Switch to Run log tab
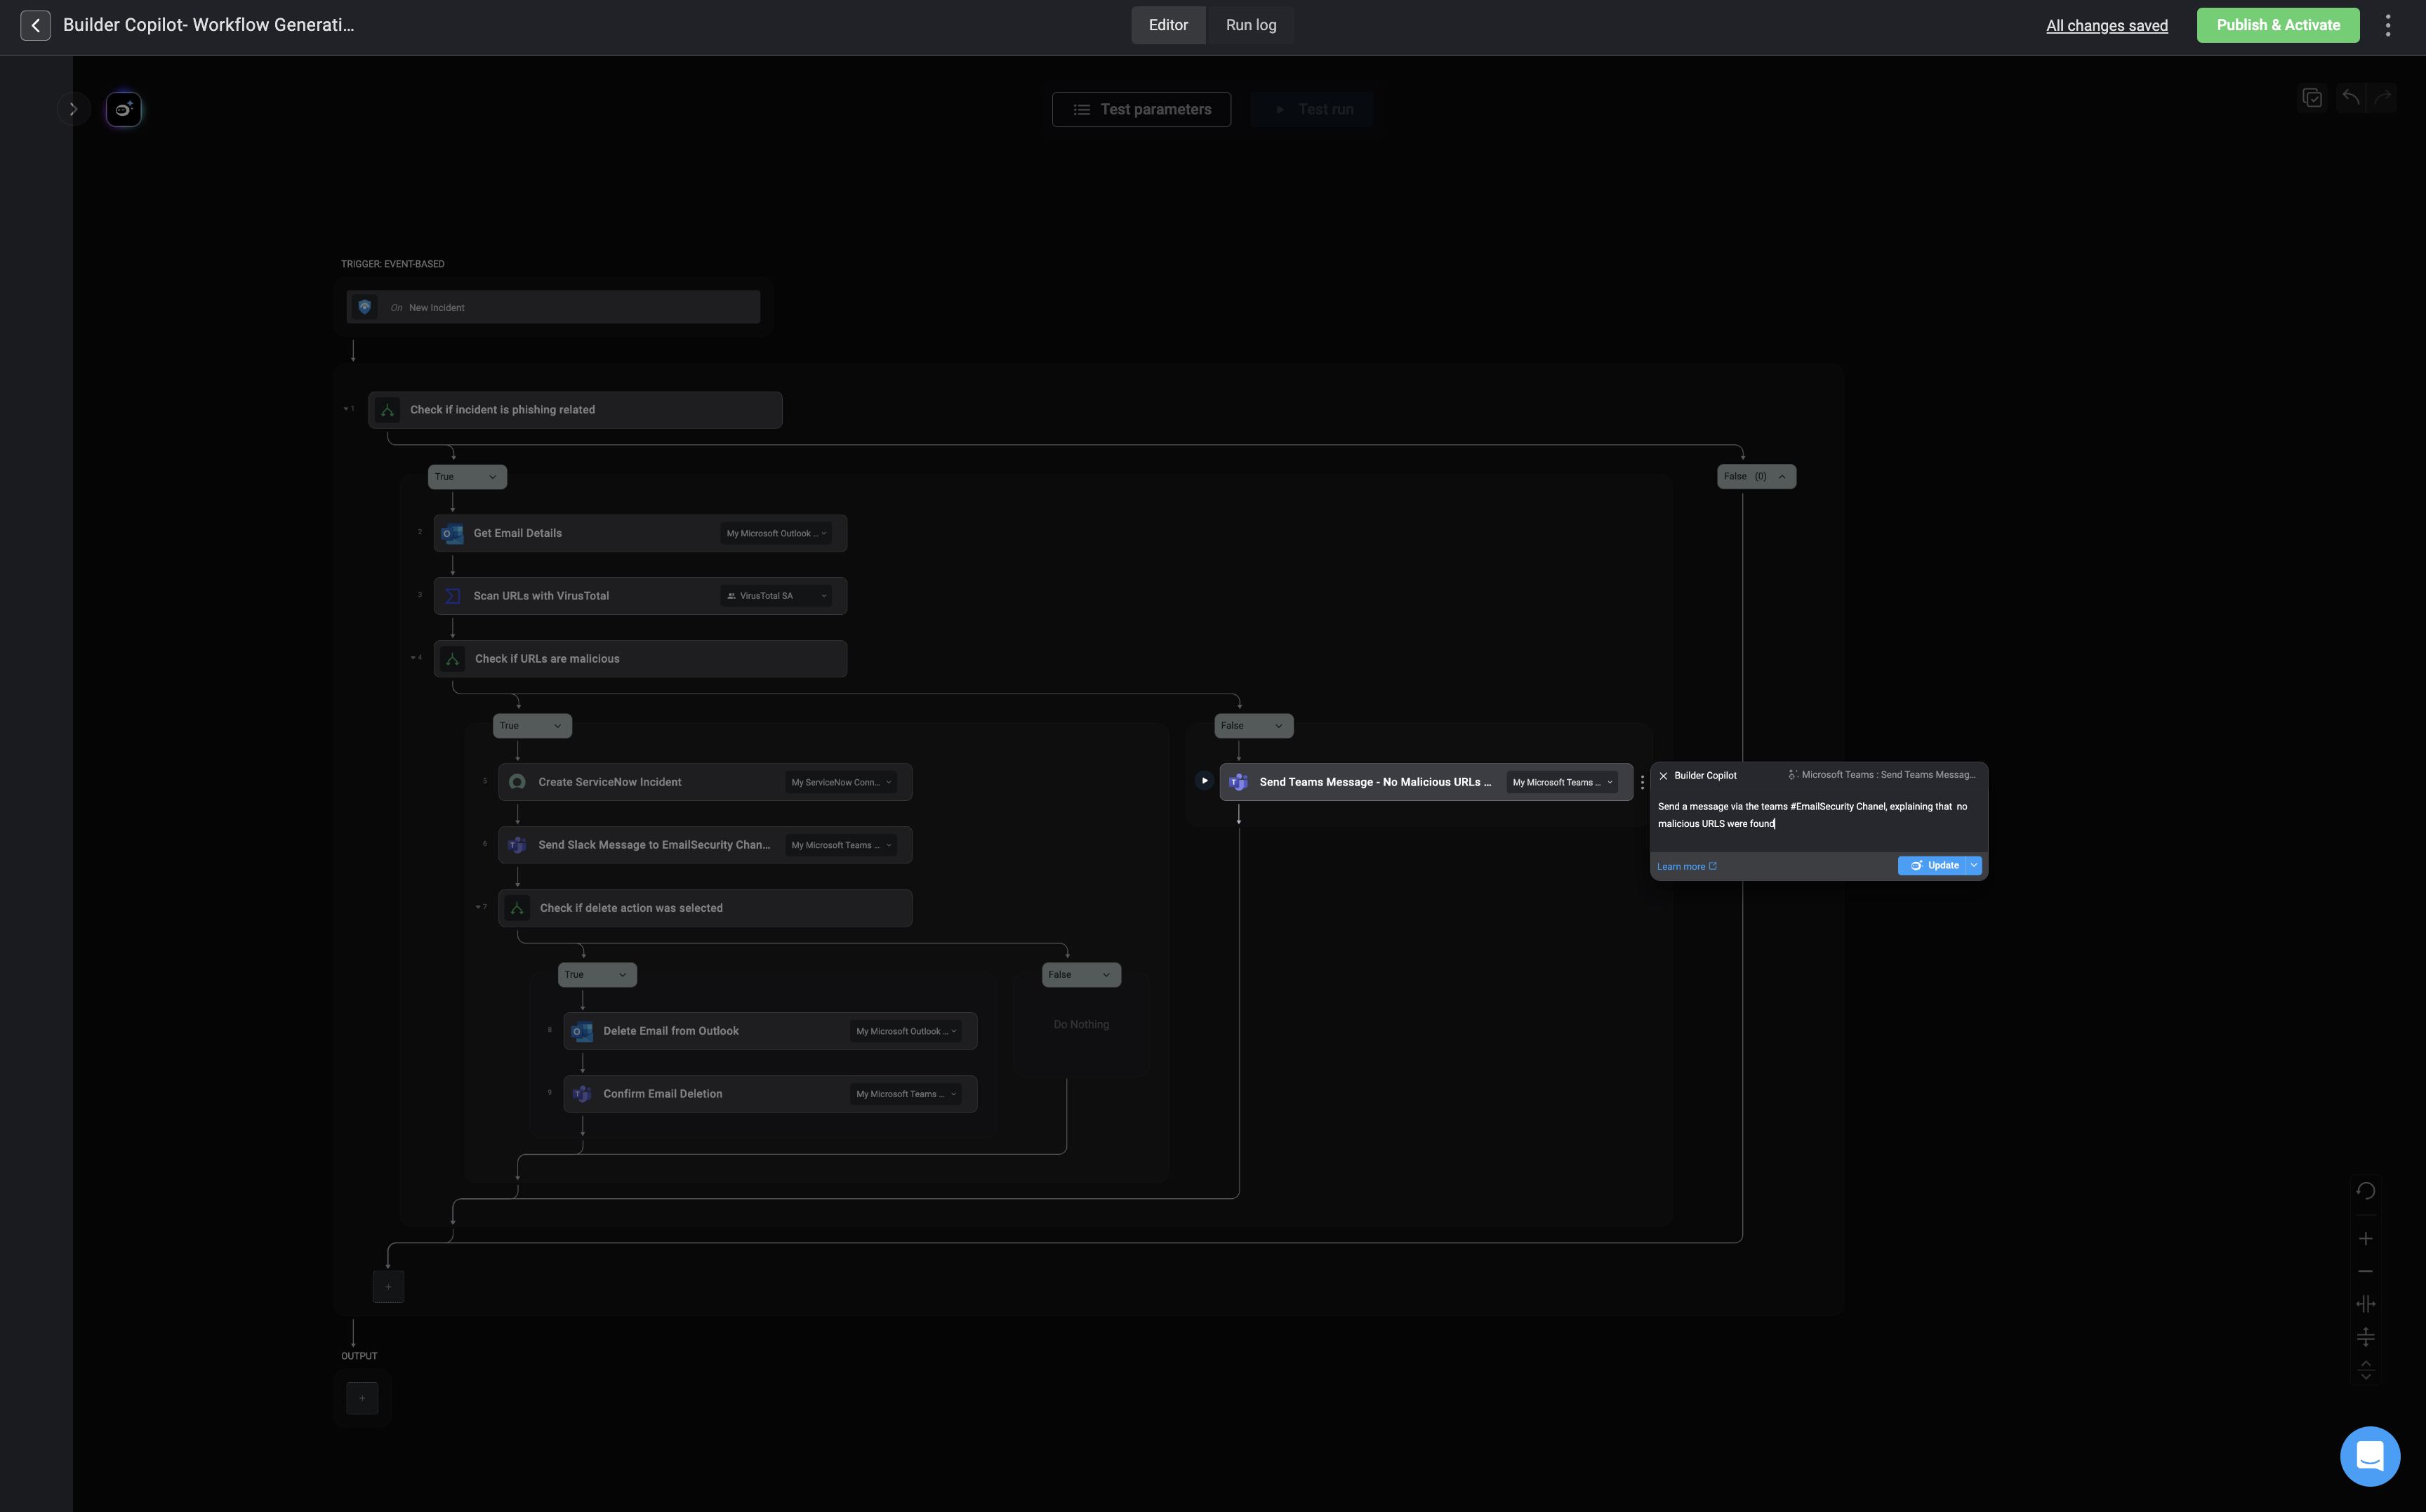2426x1512 pixels. coord(1250,25)
